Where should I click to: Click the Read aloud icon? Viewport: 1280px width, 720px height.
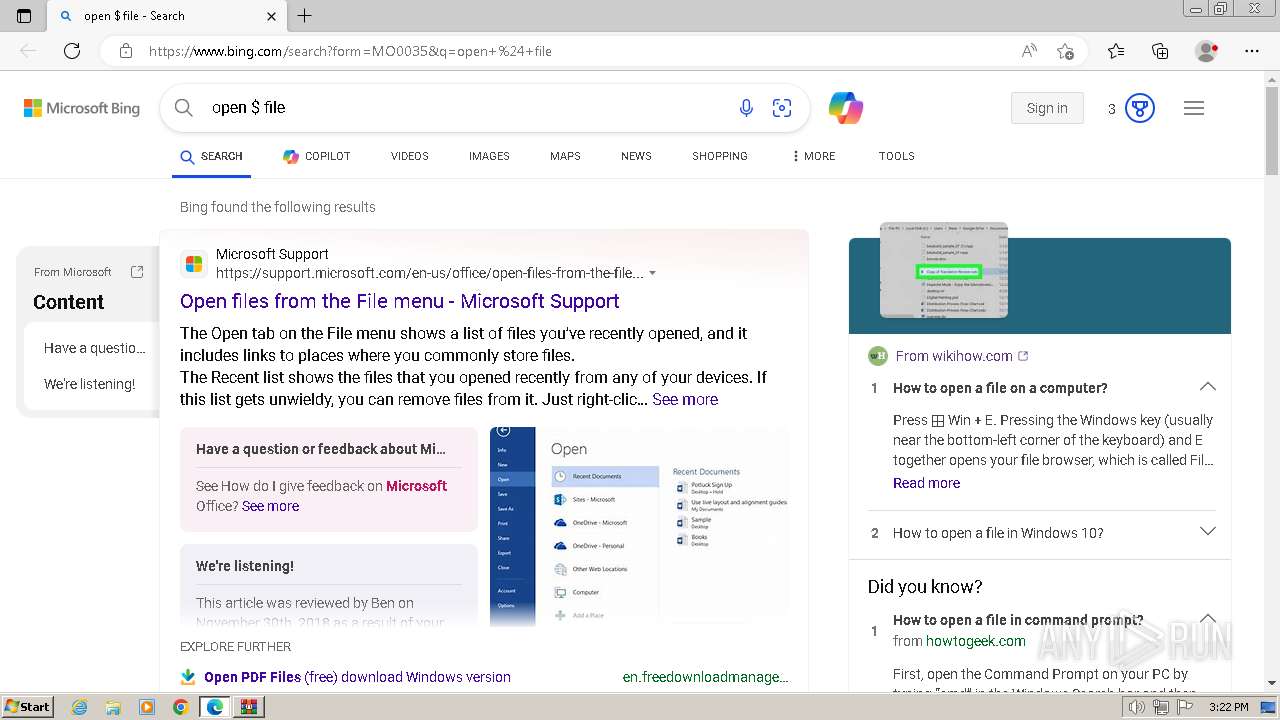pyautogui.click(x=1029, y=51)
